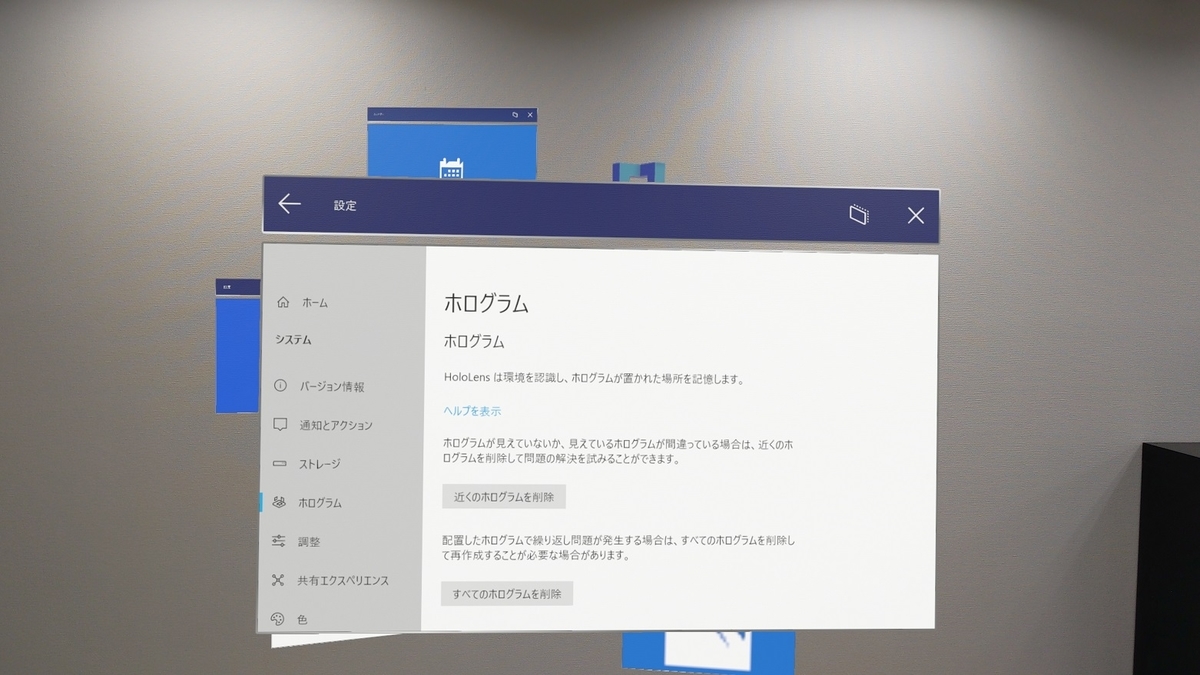
Task: Click the システム section heading in sidebar
Action: click(293, 340)
